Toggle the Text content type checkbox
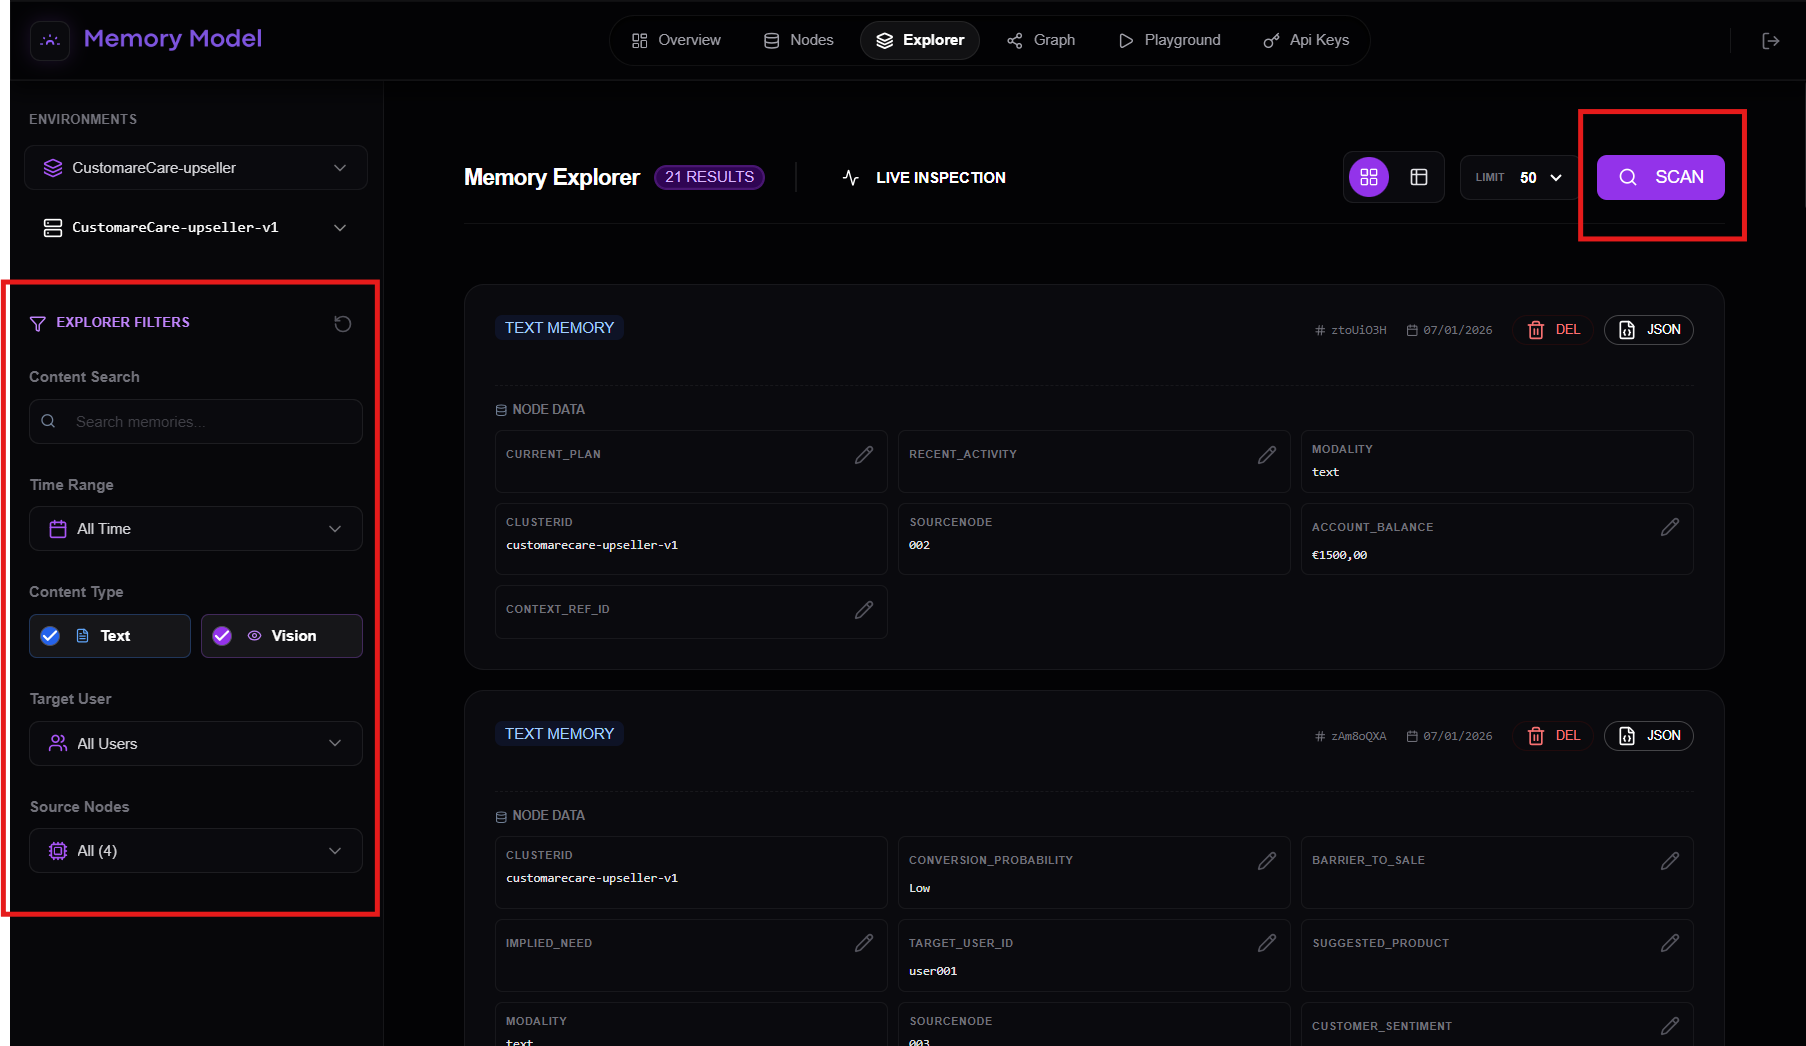Screen dimensions: 1806x1046 pos(50,636)
